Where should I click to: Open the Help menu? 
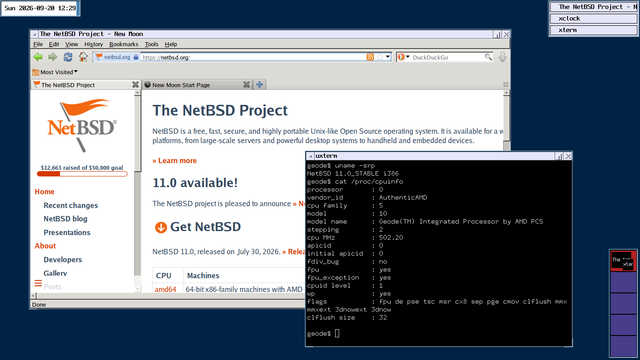[171, 44]
